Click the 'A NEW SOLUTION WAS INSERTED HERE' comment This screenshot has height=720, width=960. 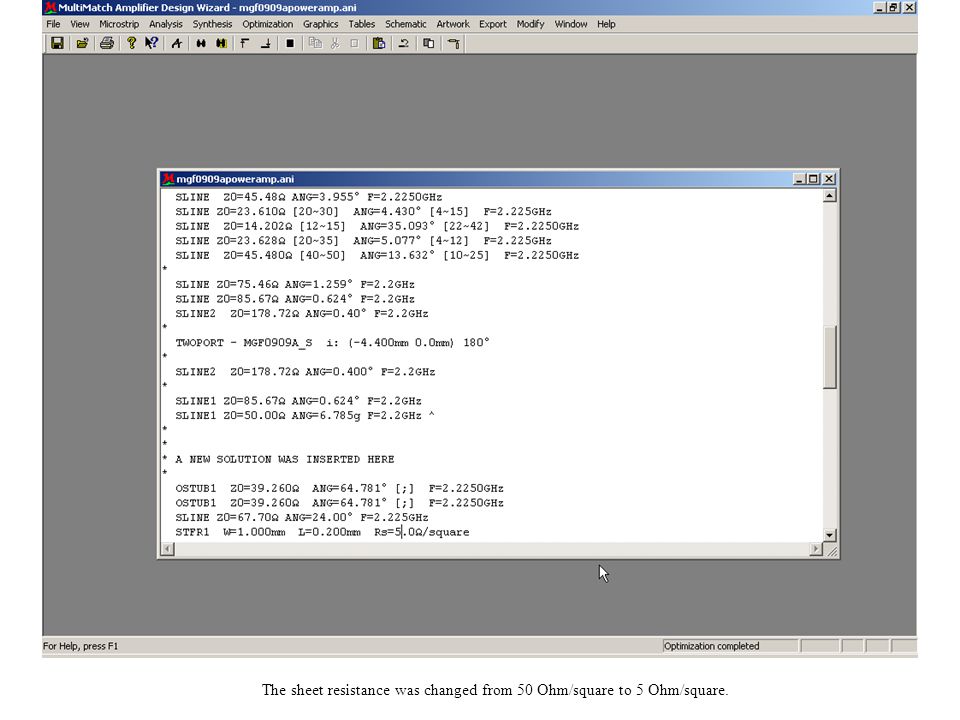coord(285,459)
